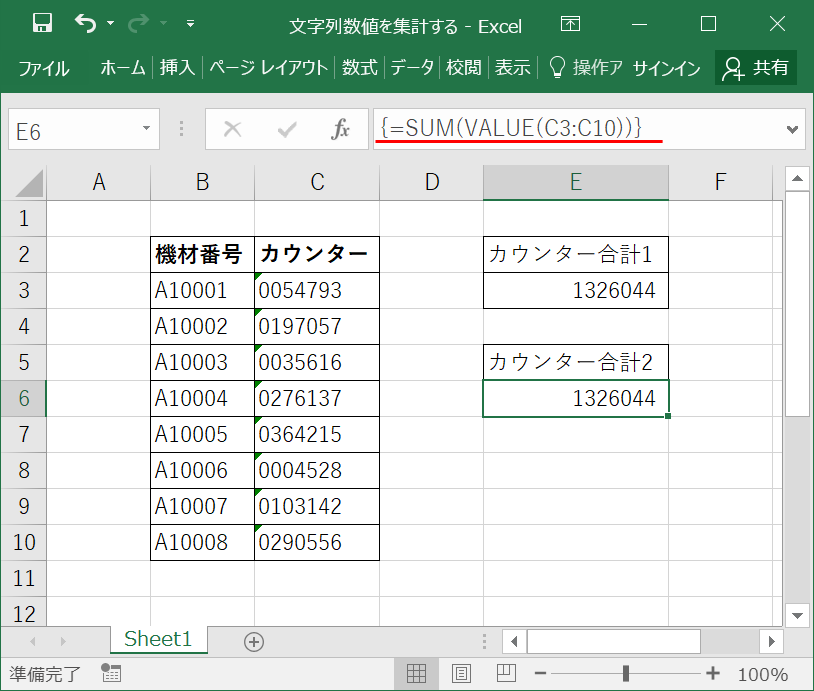Expand the formula bar
The image size is (814, 691).
click(794, 129)
